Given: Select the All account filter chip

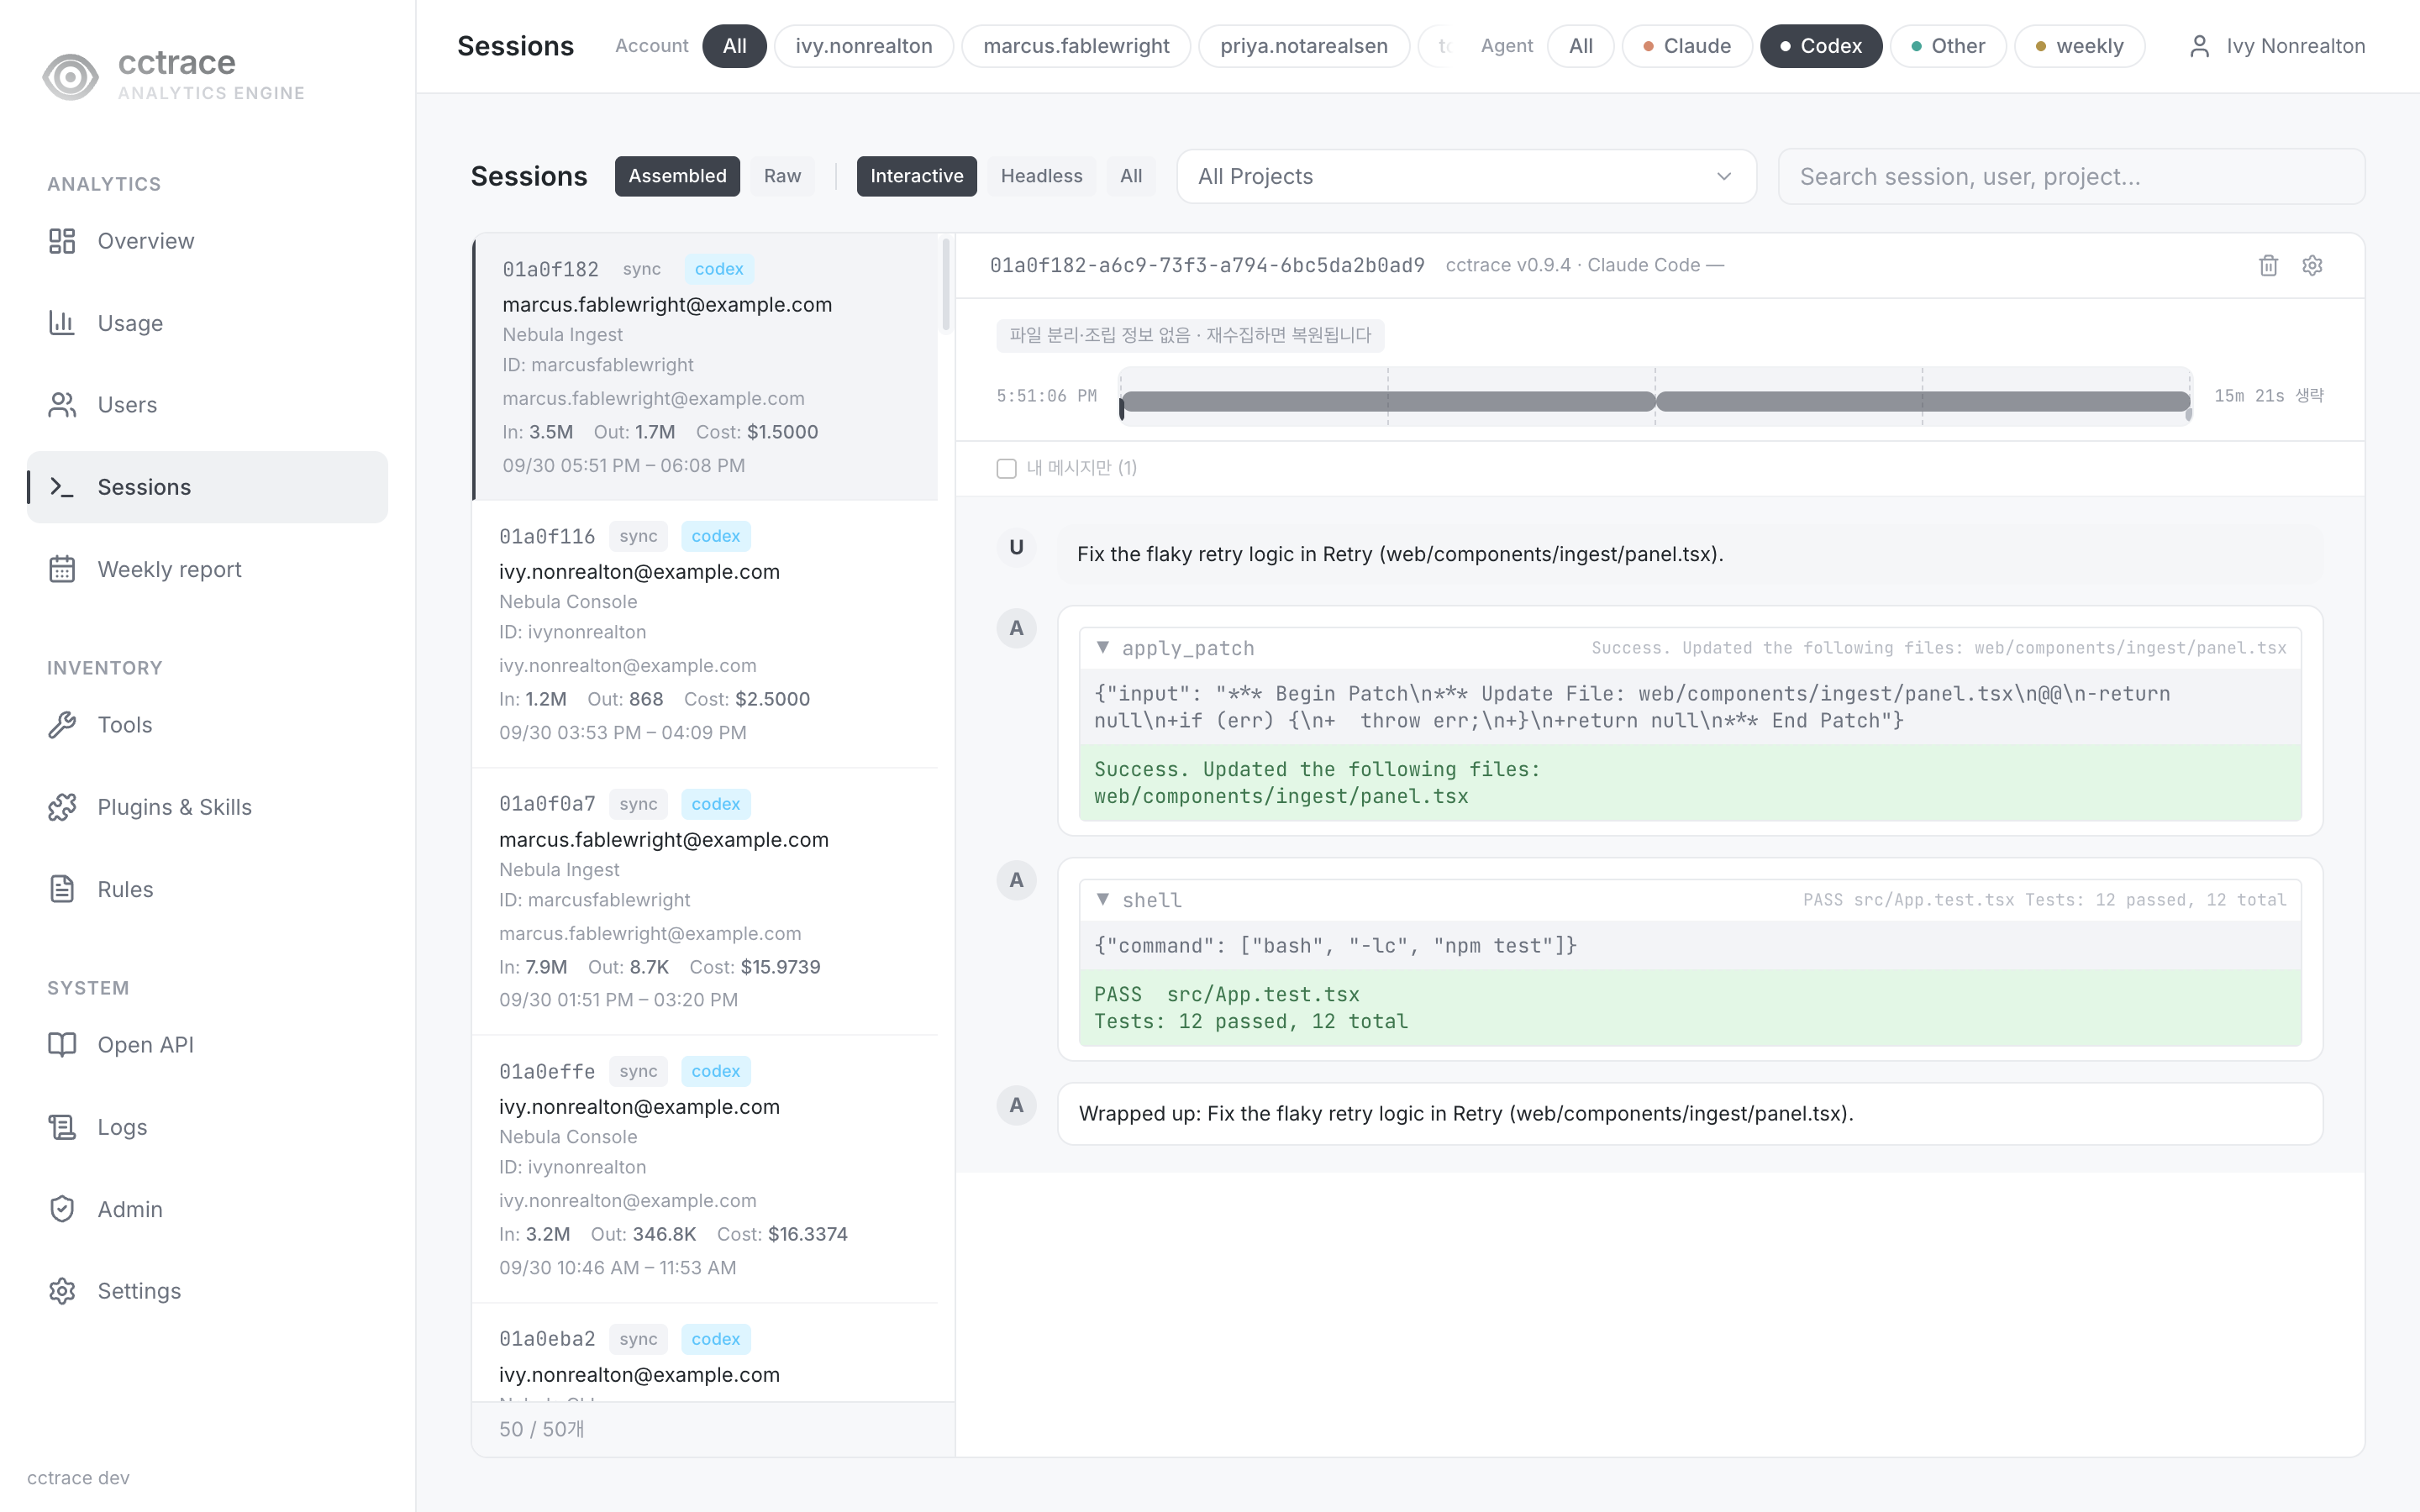Looking at the screenshot, I should pyautogui.click(x=734, y=46).
